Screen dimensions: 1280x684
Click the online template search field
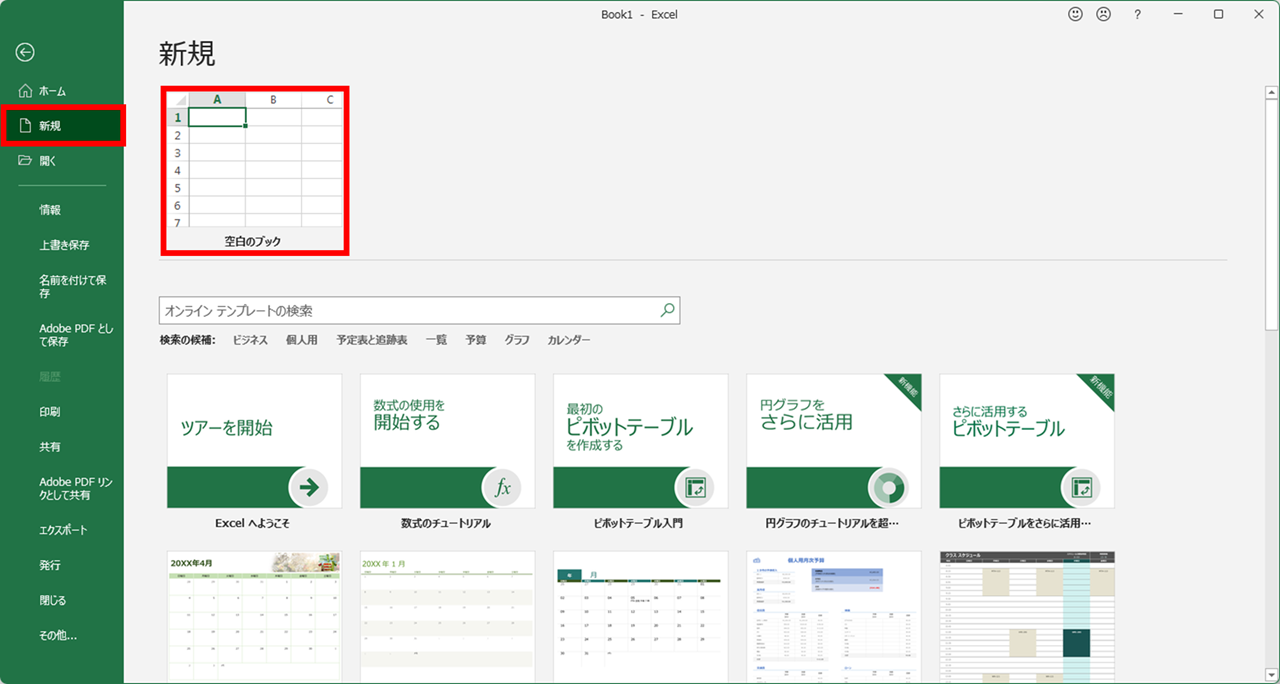408,311
